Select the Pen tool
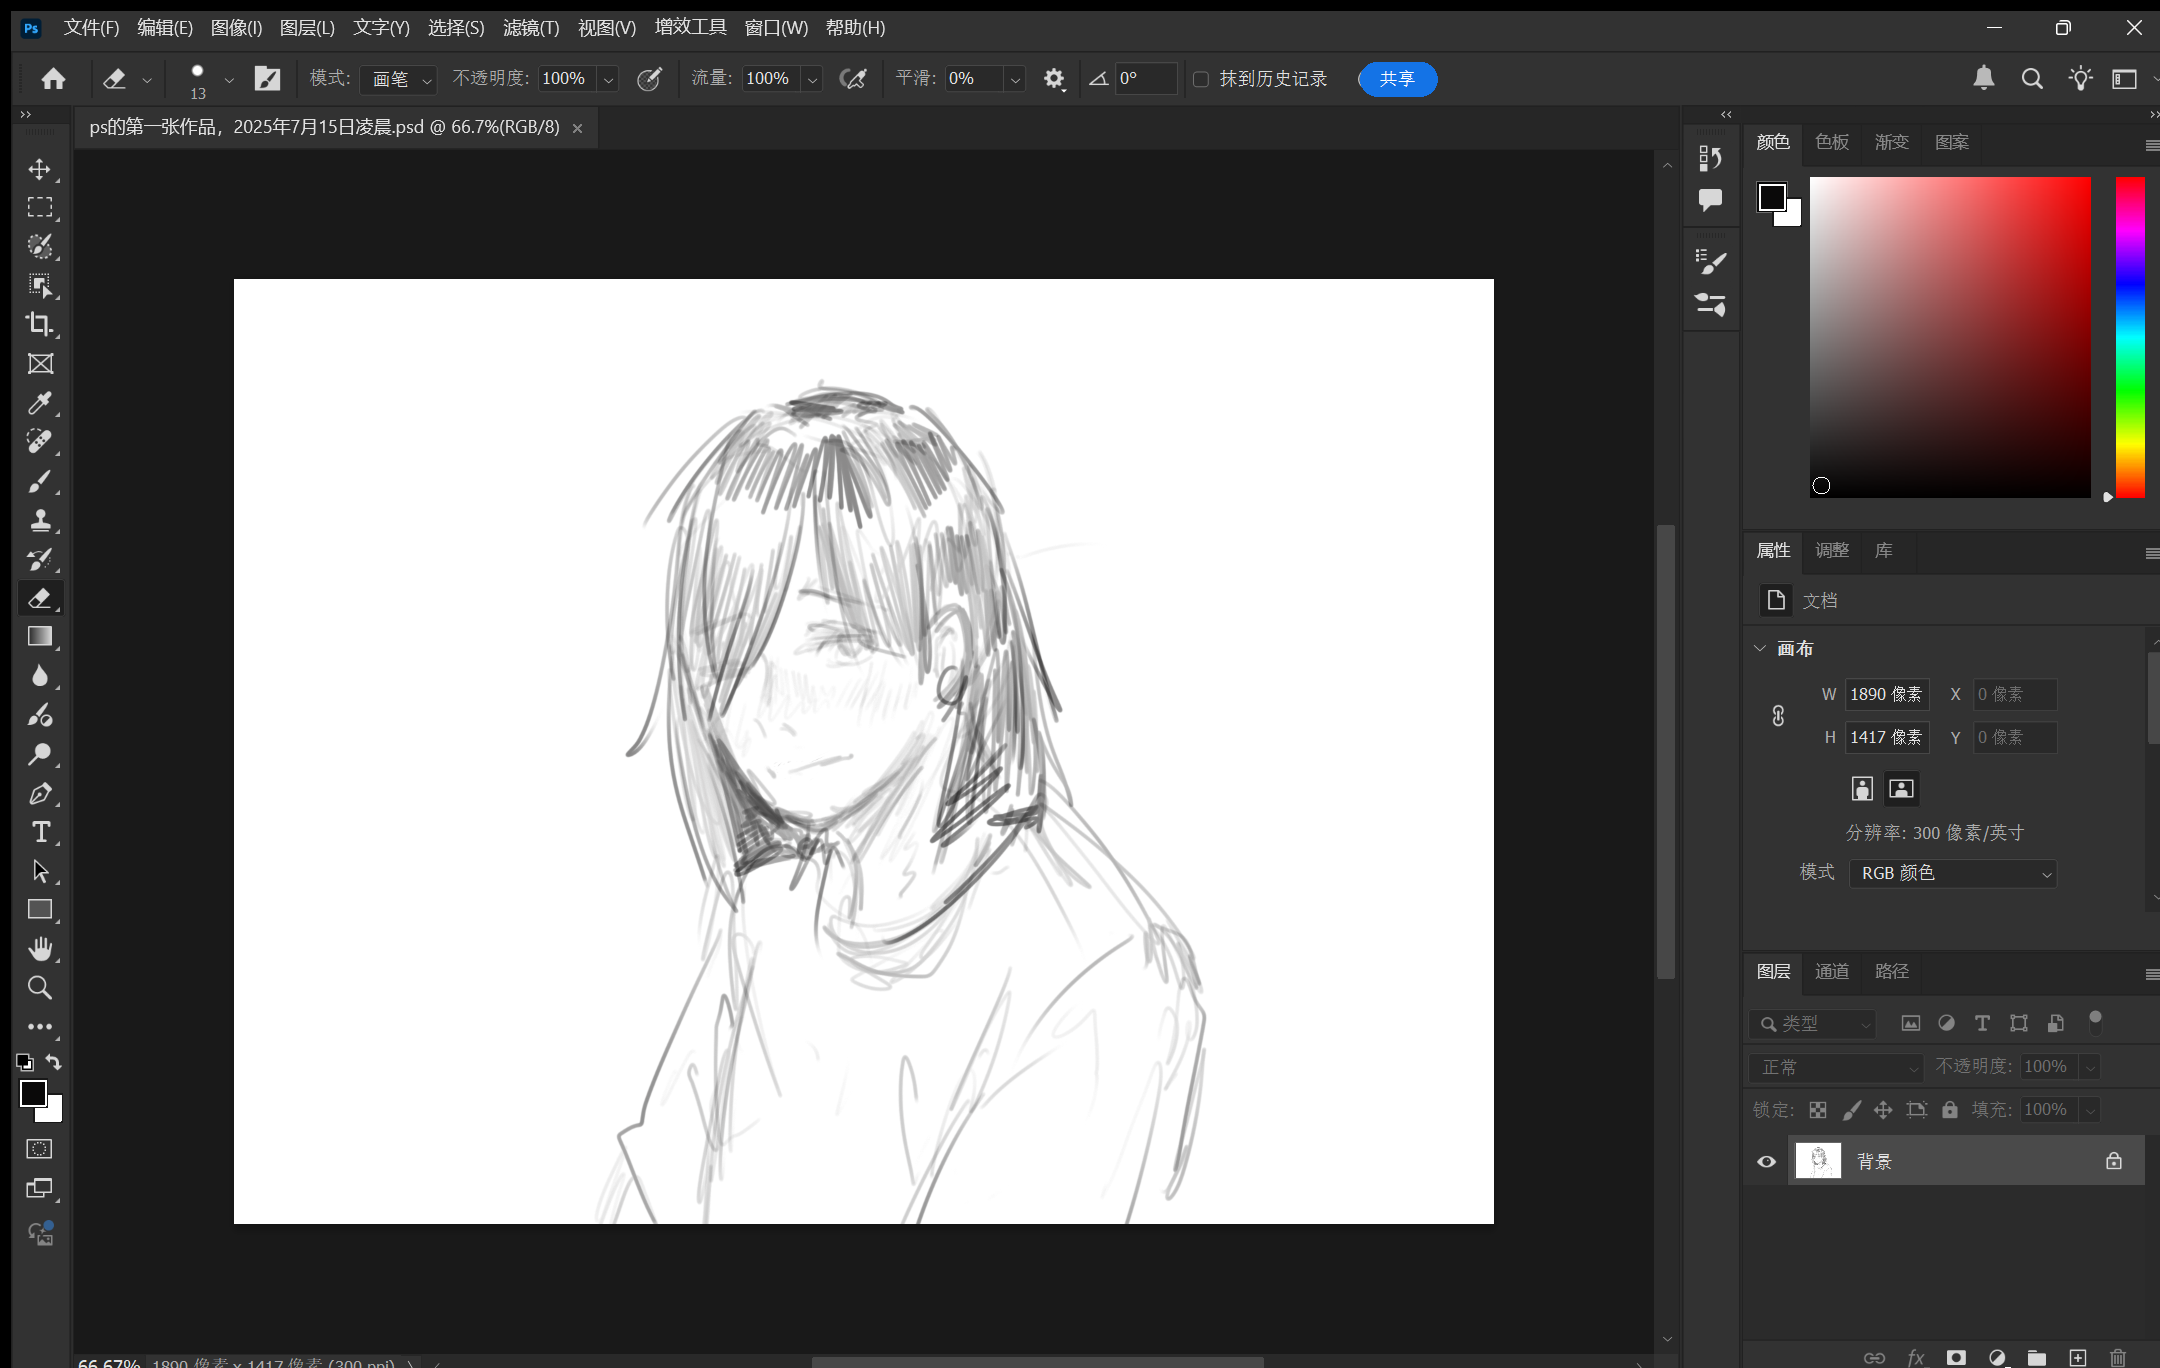The width and height of the screenshot is (2160, 1368). [40, 793]
